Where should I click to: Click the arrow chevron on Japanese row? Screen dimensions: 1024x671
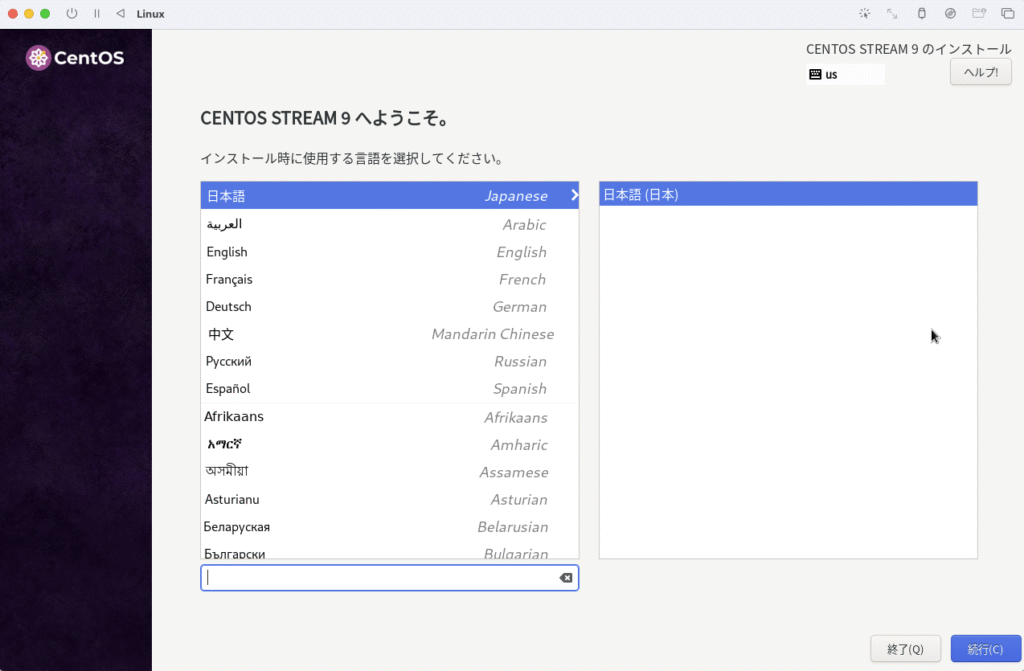click(574, 195)
